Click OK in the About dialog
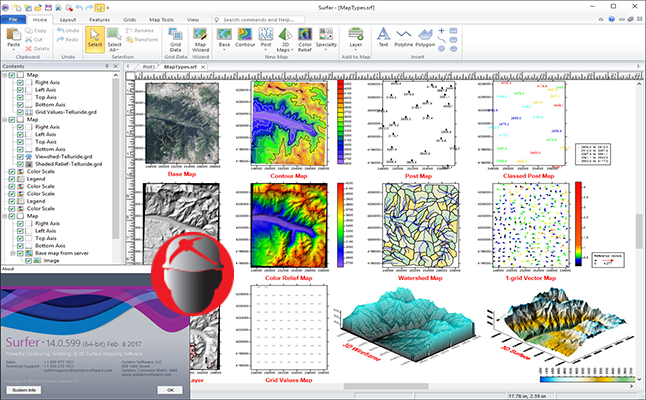 point(170,390)
